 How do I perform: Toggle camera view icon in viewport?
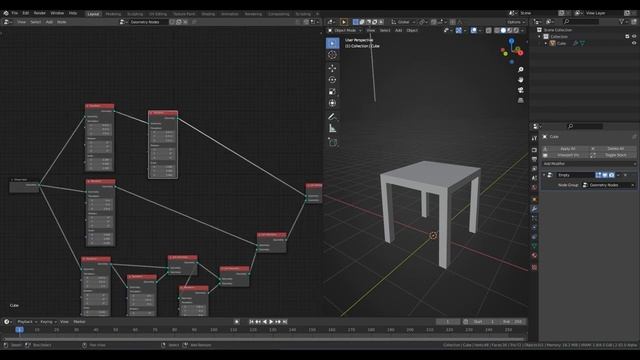coord(520,90)
